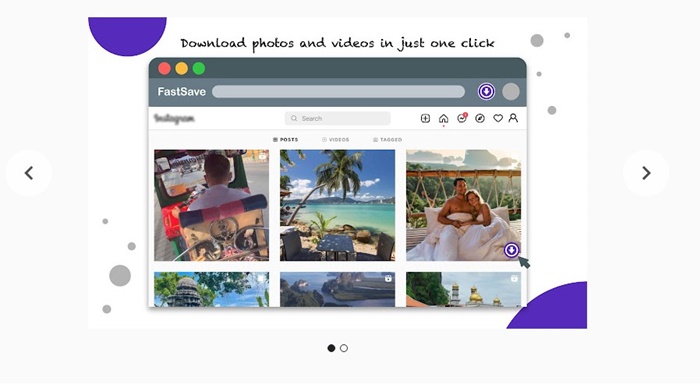Go to the previous slide arrow
Viewport: 700px width, 387px height.
29,173
